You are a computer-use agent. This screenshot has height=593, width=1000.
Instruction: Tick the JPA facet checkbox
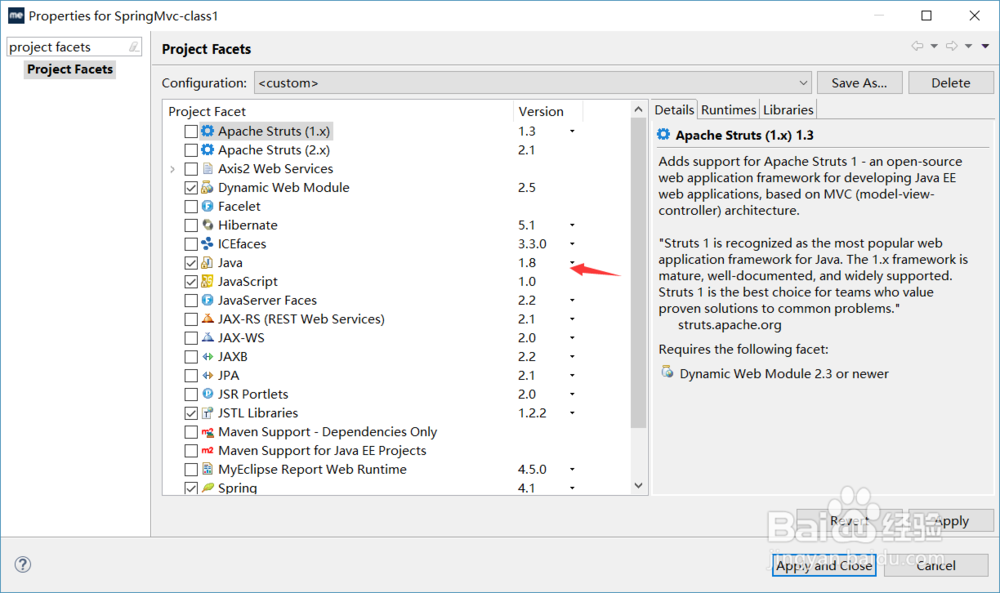[191, 376]
